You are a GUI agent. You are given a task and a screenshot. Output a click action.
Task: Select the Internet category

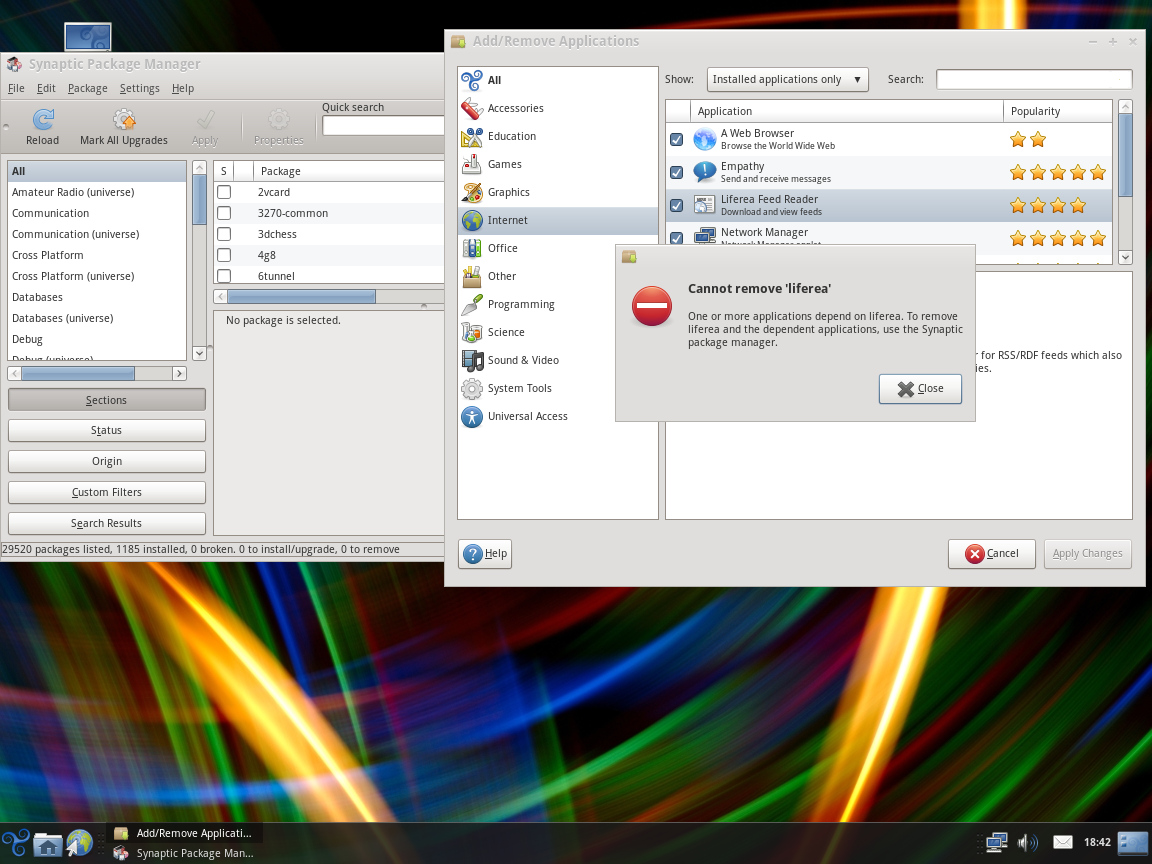[558, 220]
